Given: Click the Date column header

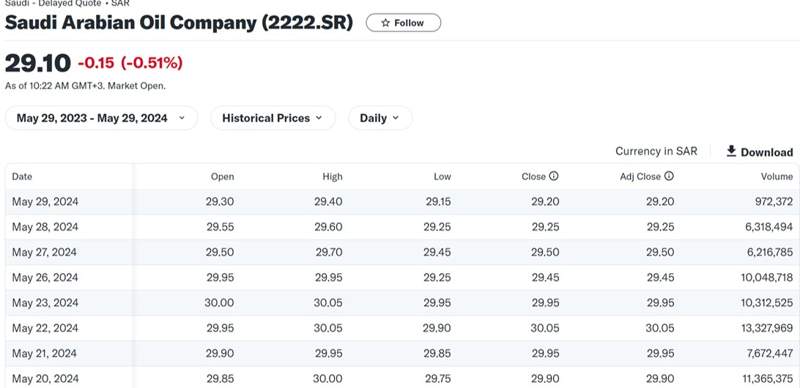Looking at the screenshot, I should click(x=22, y=177).
